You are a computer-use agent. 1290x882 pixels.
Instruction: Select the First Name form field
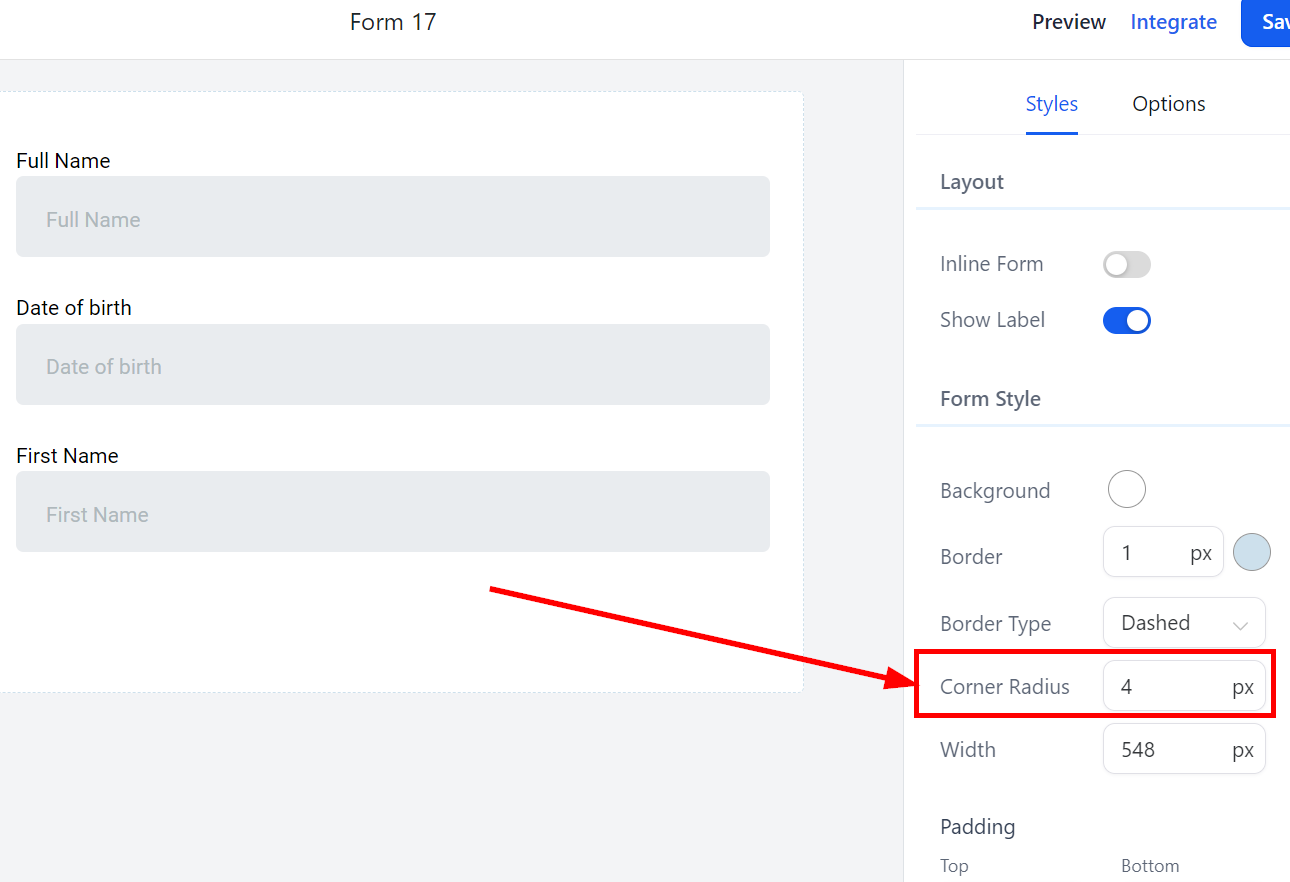click(392, 512)
